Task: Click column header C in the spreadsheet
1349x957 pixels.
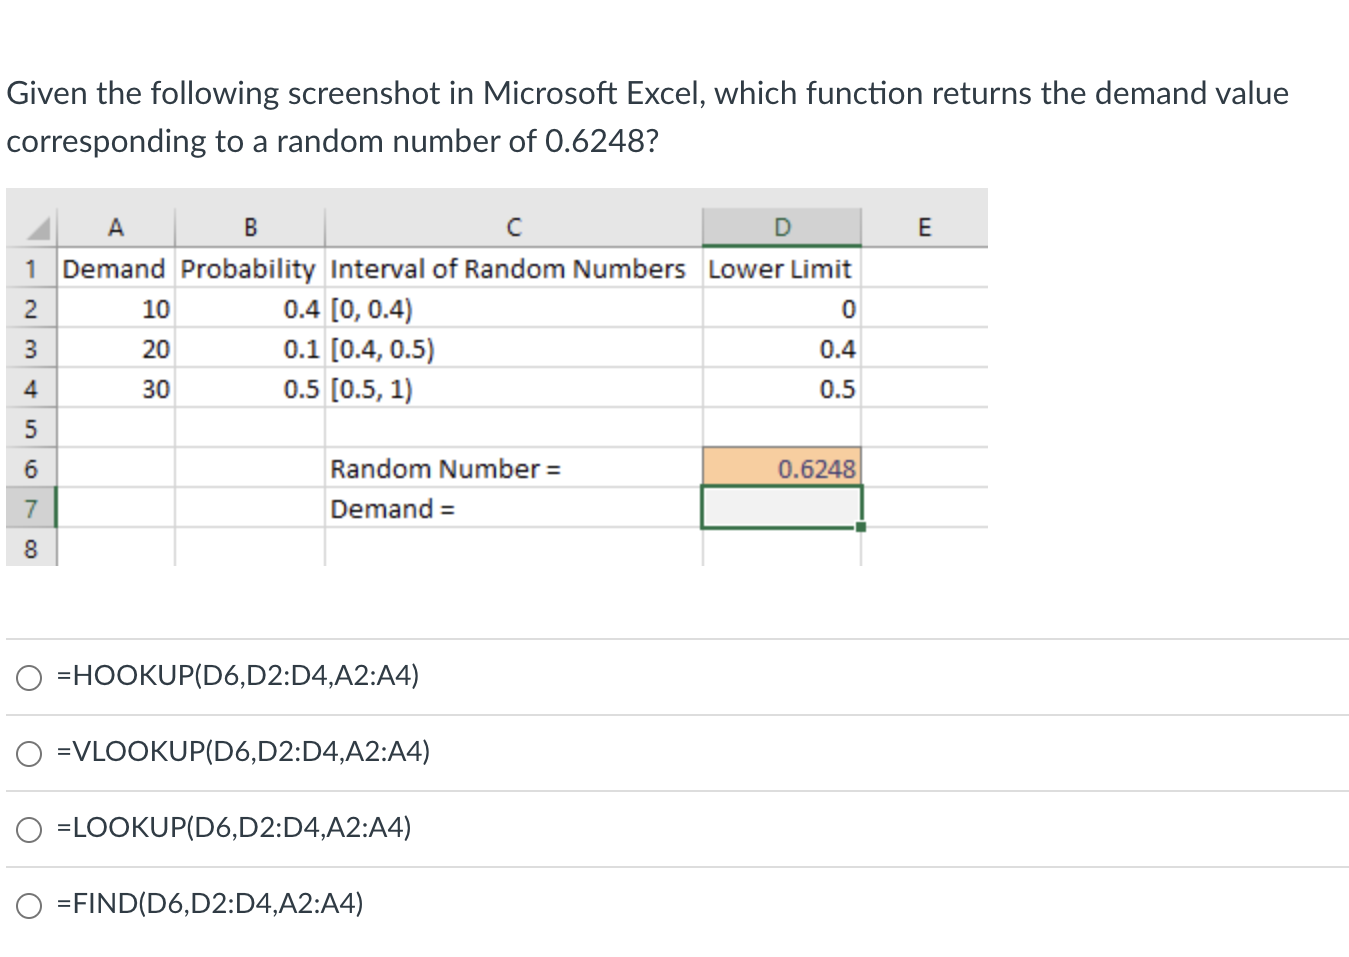Action: click(512, 227)
